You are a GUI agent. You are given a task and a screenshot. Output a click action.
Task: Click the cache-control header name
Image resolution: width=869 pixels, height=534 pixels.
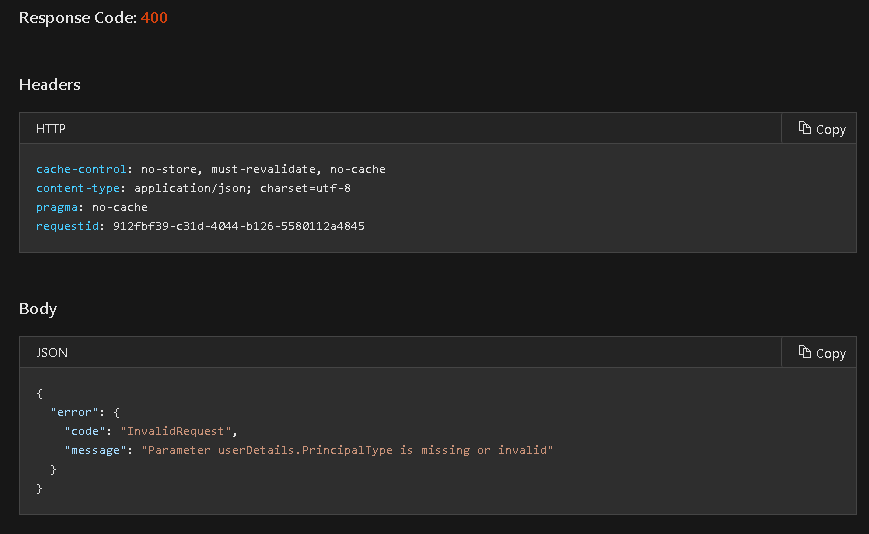pos(81,169)
